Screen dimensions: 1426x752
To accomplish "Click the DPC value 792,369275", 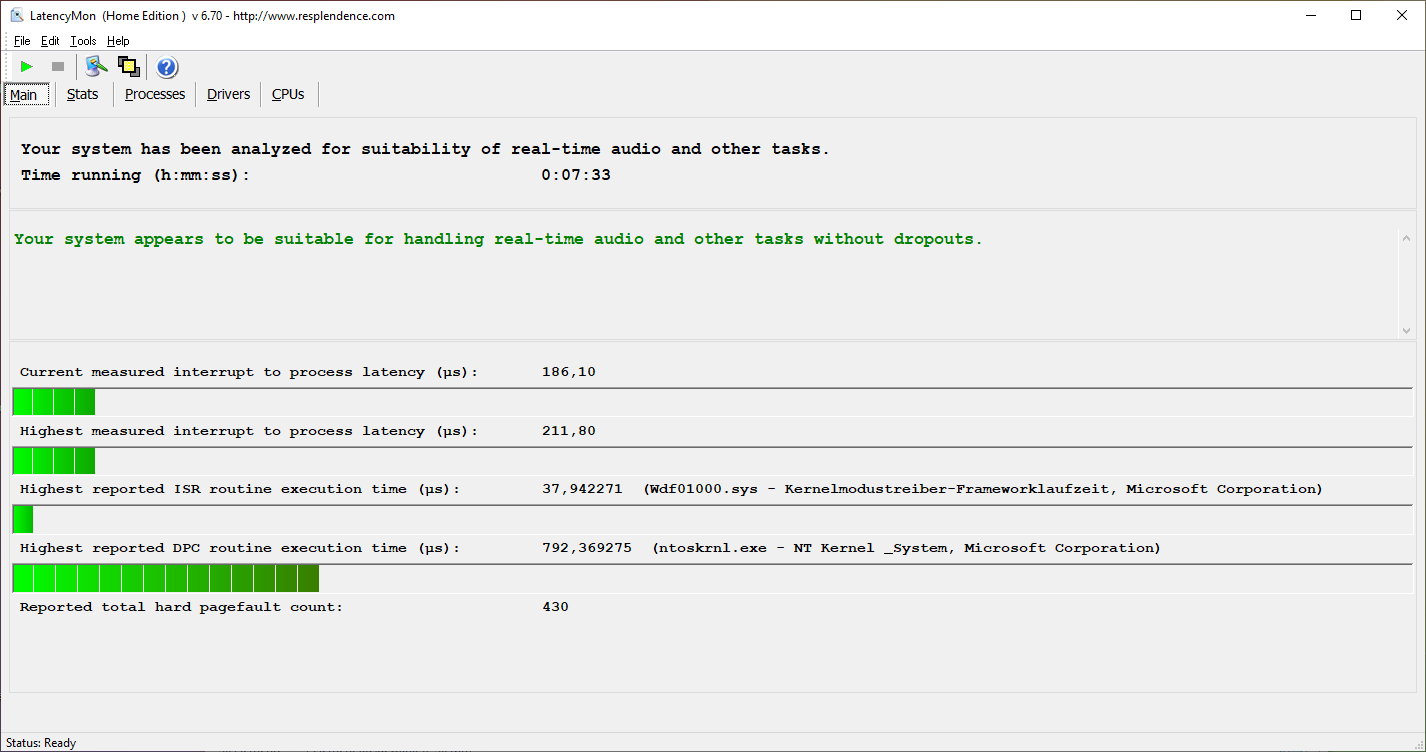I will point(586,548).
